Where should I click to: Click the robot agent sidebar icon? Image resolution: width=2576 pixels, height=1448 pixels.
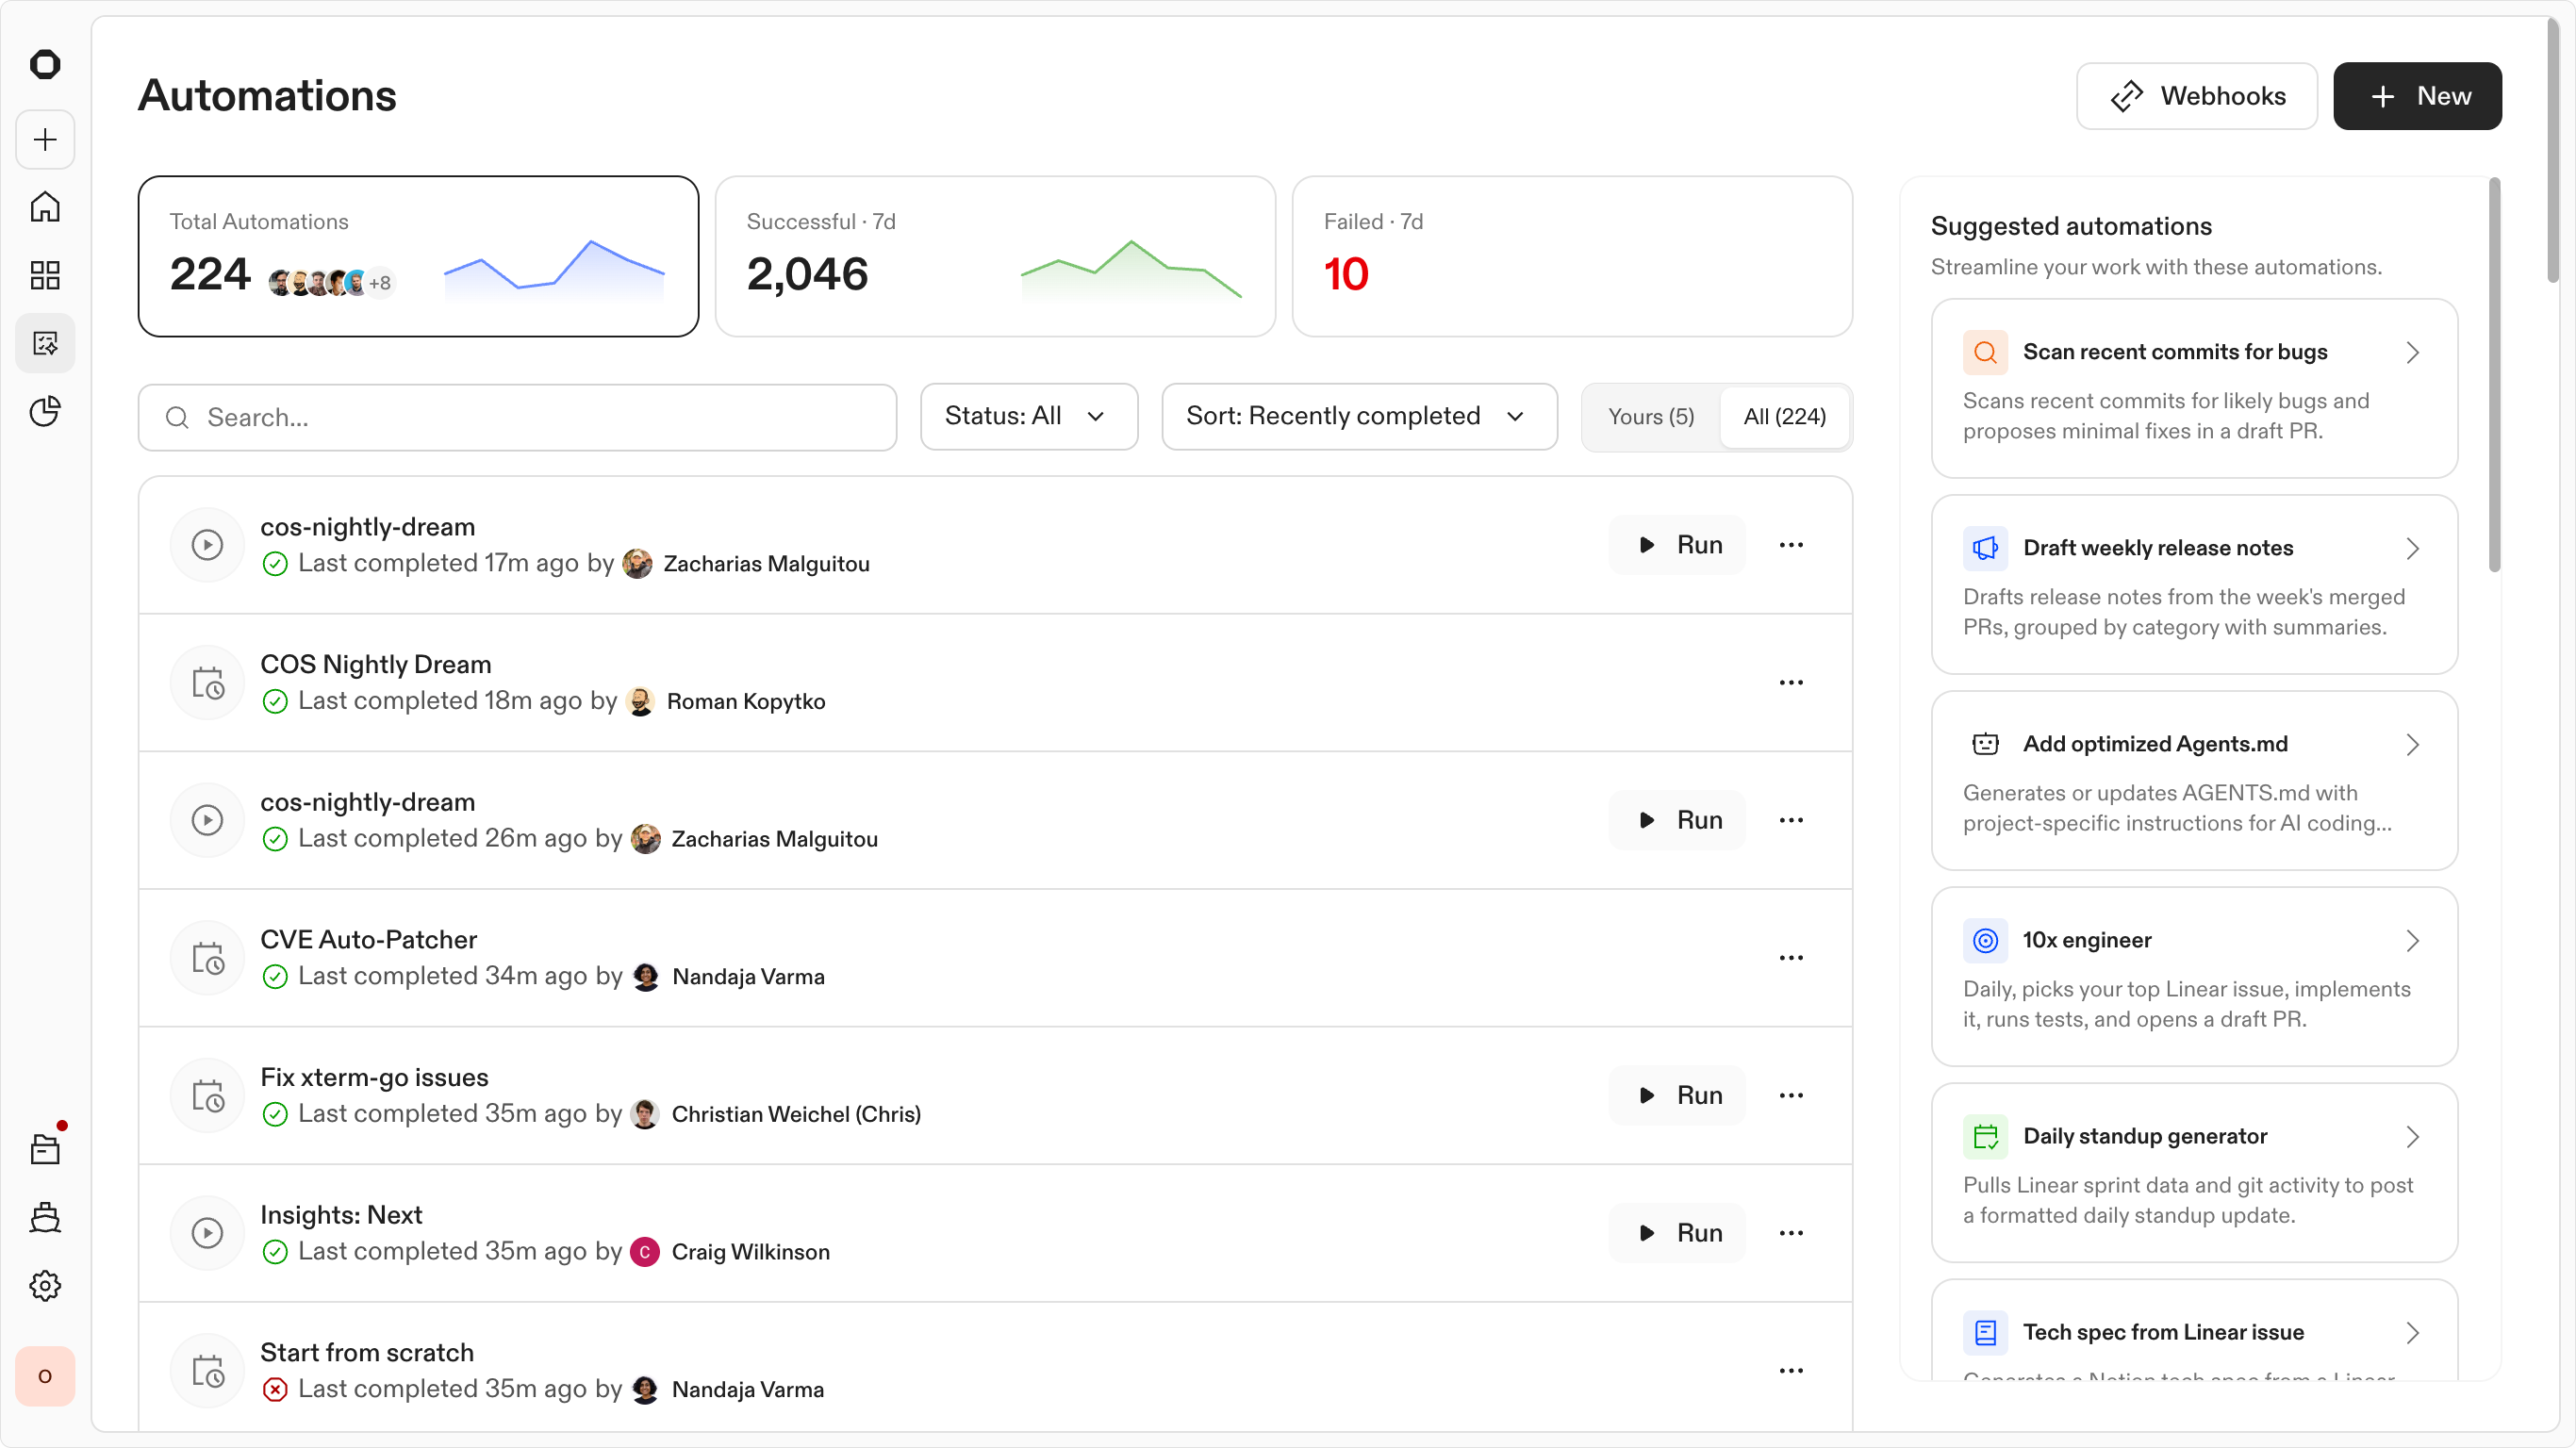point(45,1217)
